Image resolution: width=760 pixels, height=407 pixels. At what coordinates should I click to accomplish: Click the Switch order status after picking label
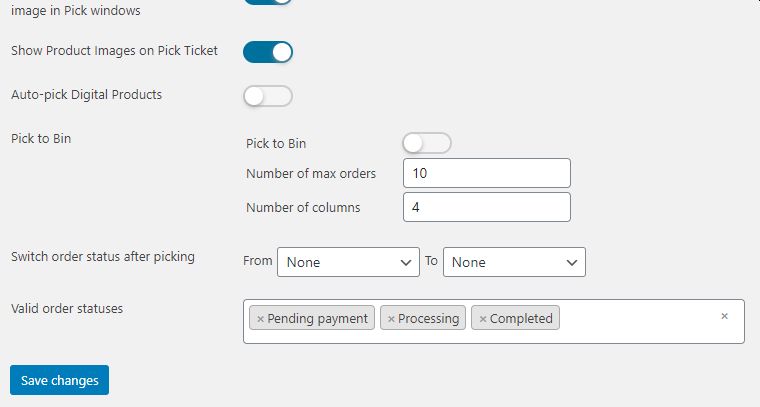pos(103,257)
